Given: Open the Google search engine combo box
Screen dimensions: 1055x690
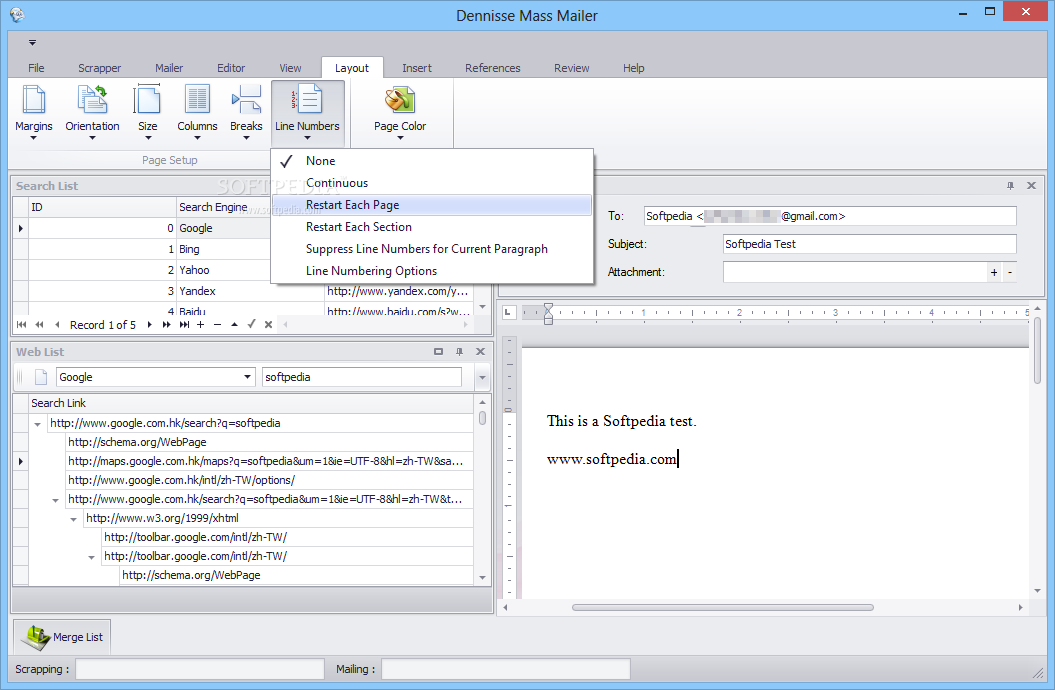Looking at the screenshot, I should [155, 377].
